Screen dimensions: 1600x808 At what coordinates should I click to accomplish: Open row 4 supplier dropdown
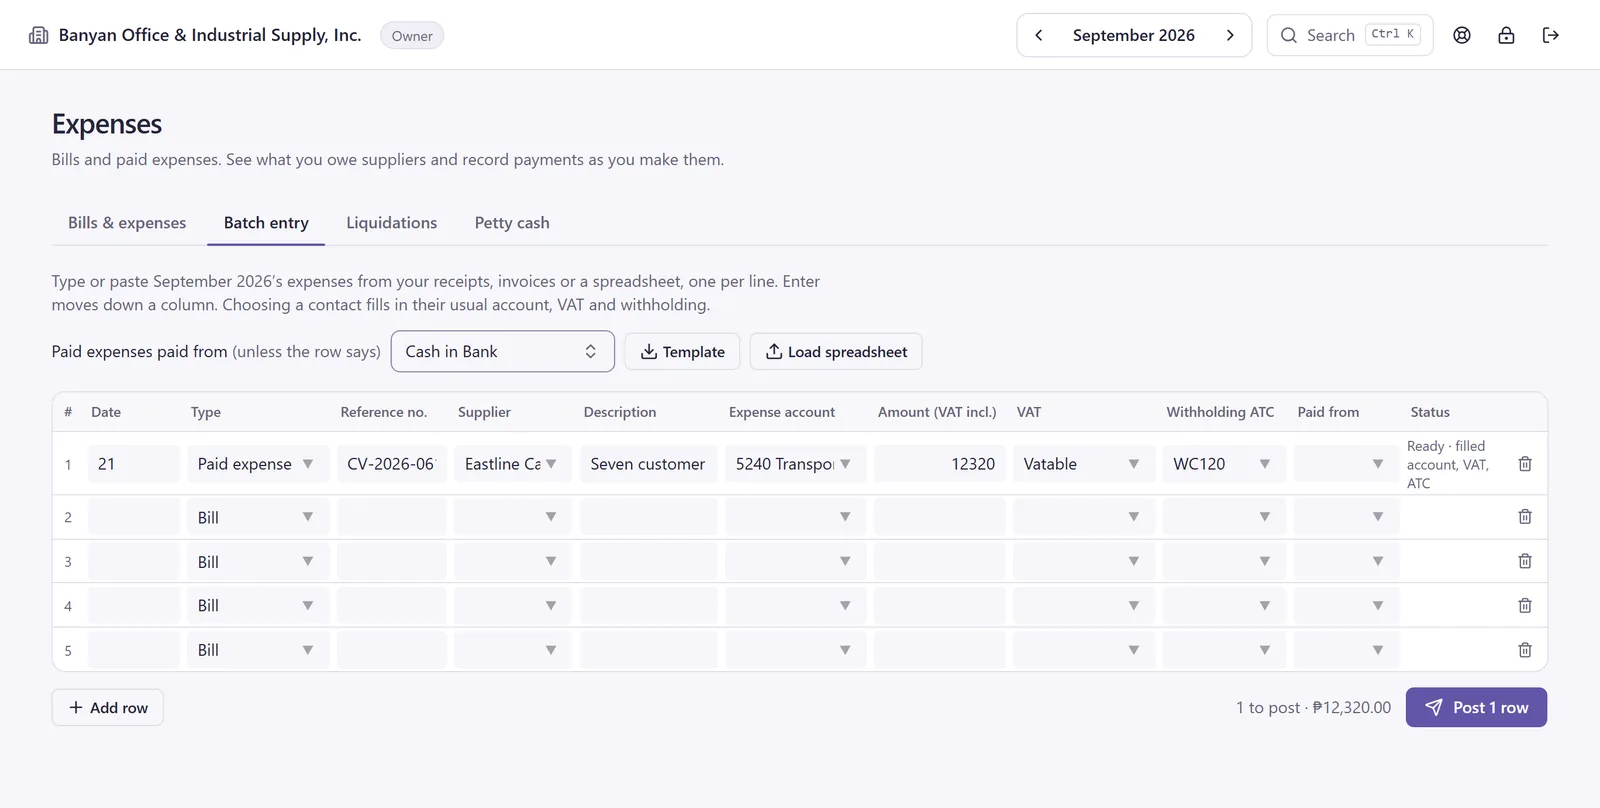click(x=512, y=605)
